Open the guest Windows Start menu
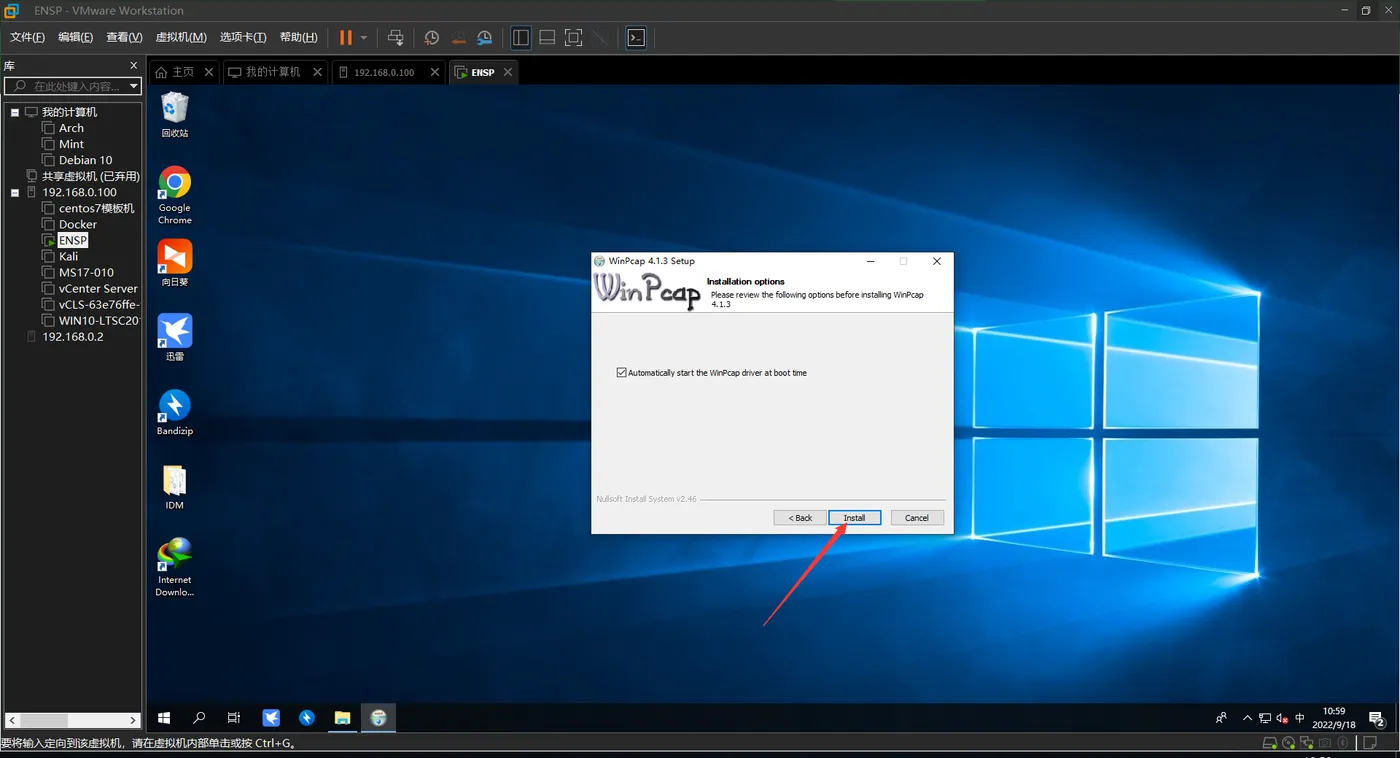This screenshot has height=758, width=1400. point(165,718)
